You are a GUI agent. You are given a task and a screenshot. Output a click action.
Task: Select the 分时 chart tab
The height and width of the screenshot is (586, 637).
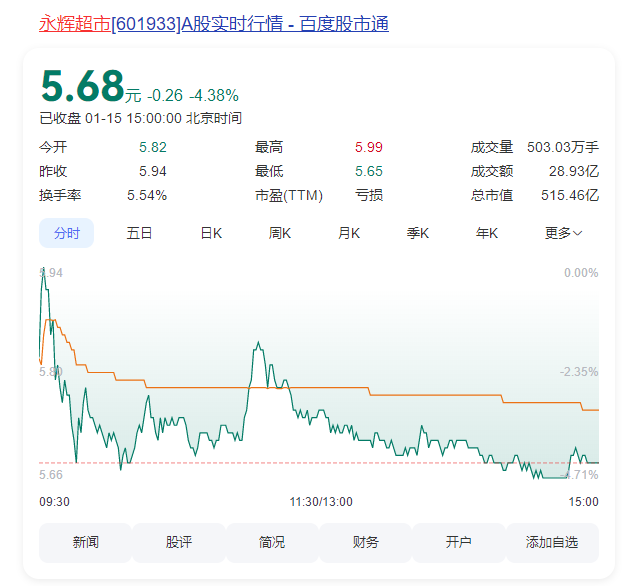tap(66, 233)
